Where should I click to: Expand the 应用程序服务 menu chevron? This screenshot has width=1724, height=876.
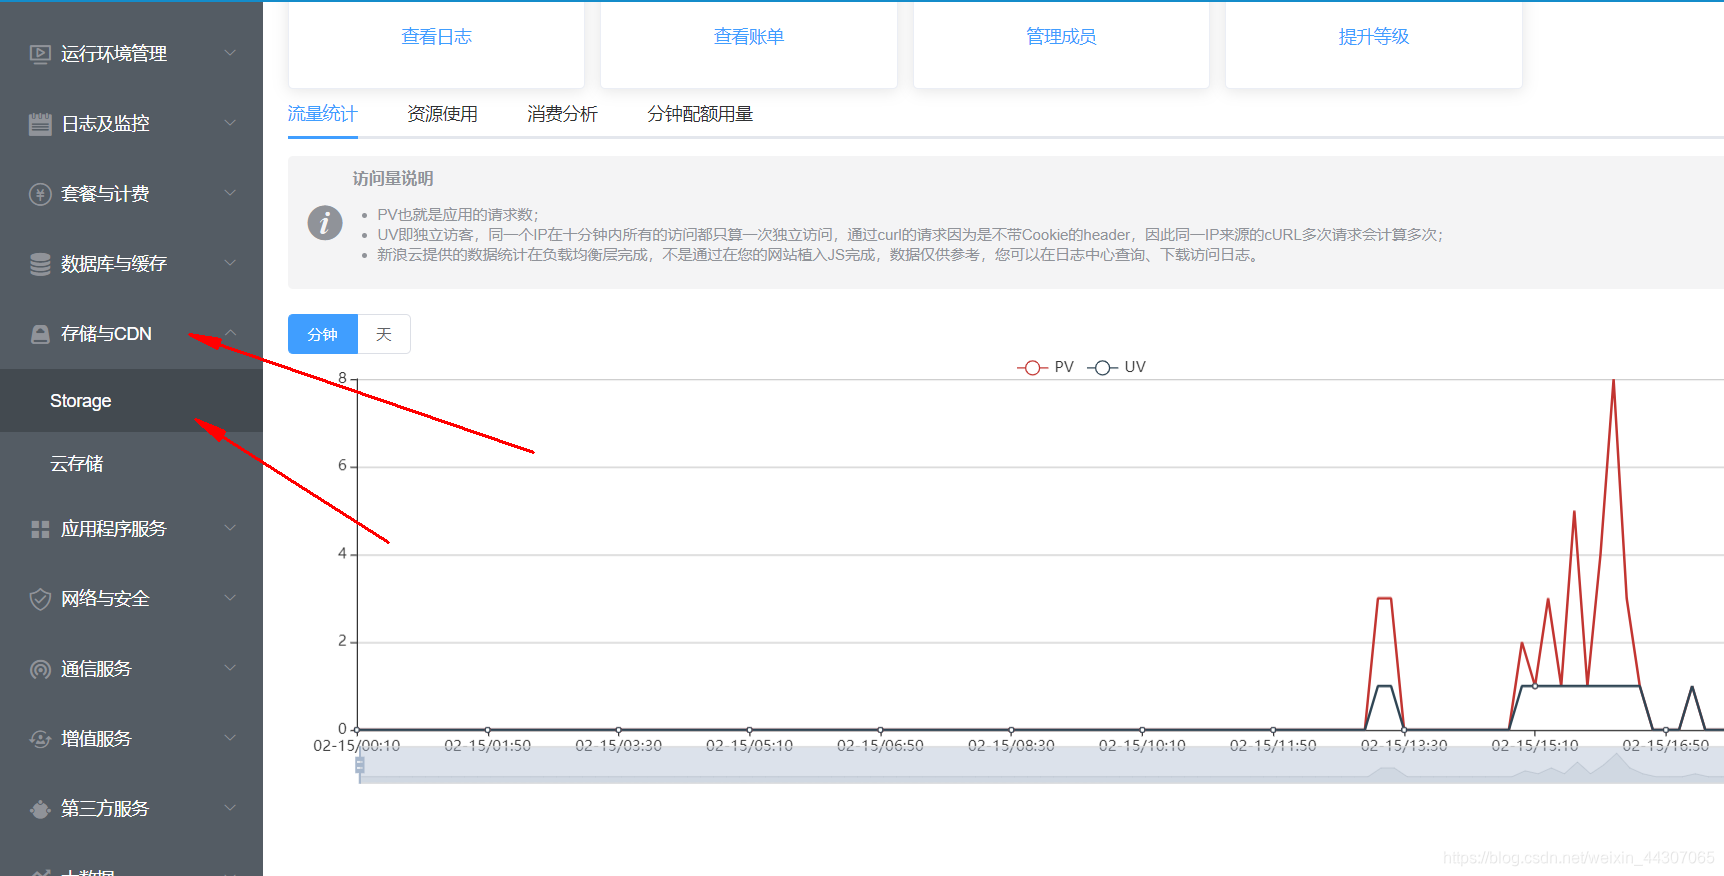(230, 528)
